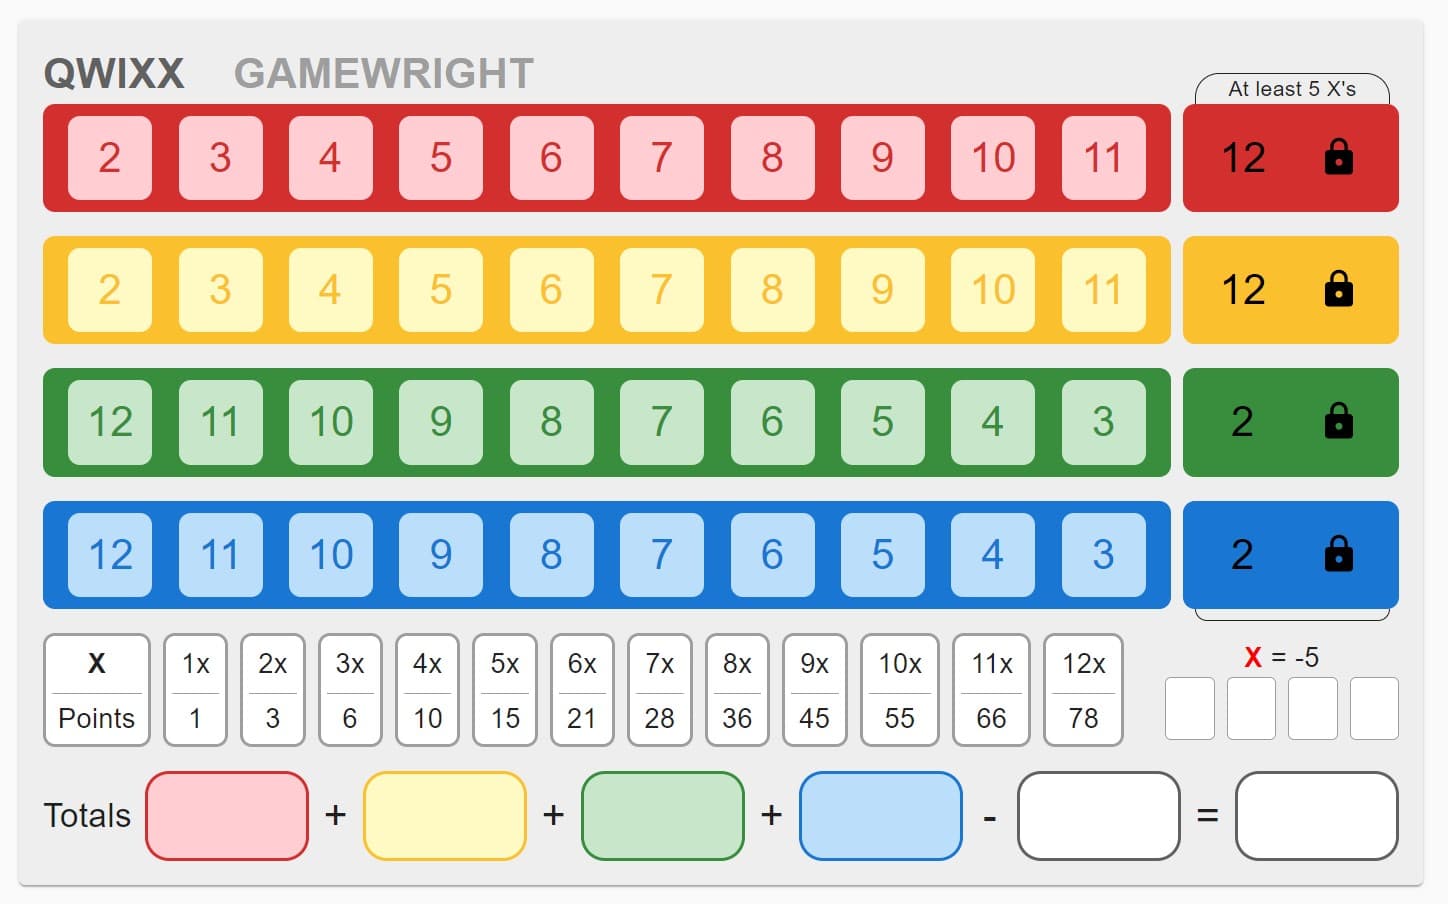The height and width of the screenshot is (904, 1448).
Task: Click the X = -5 penalty label
Action: click(1281, 657)
